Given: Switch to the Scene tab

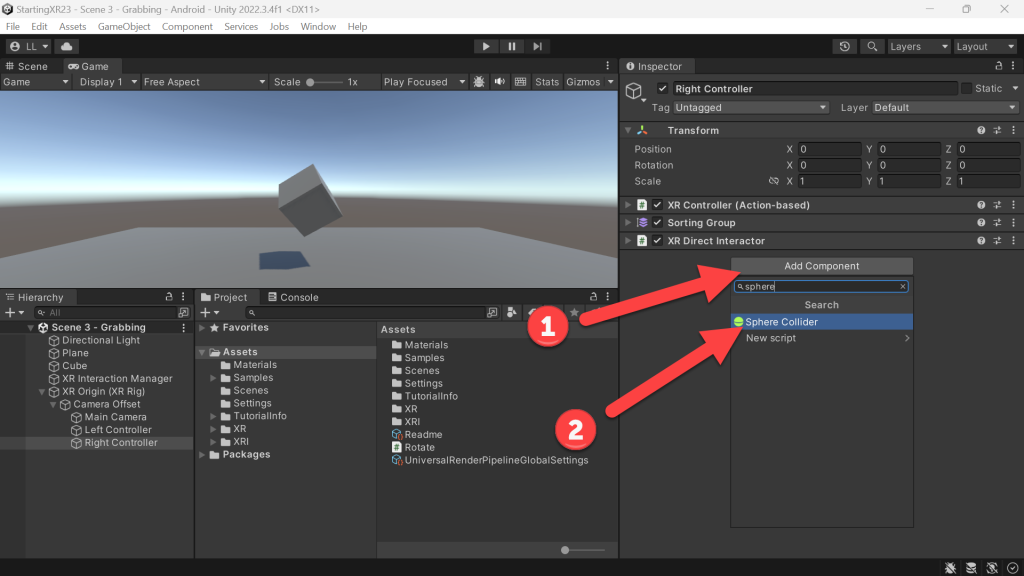Looking at the screenshot, I should point(27,66).
